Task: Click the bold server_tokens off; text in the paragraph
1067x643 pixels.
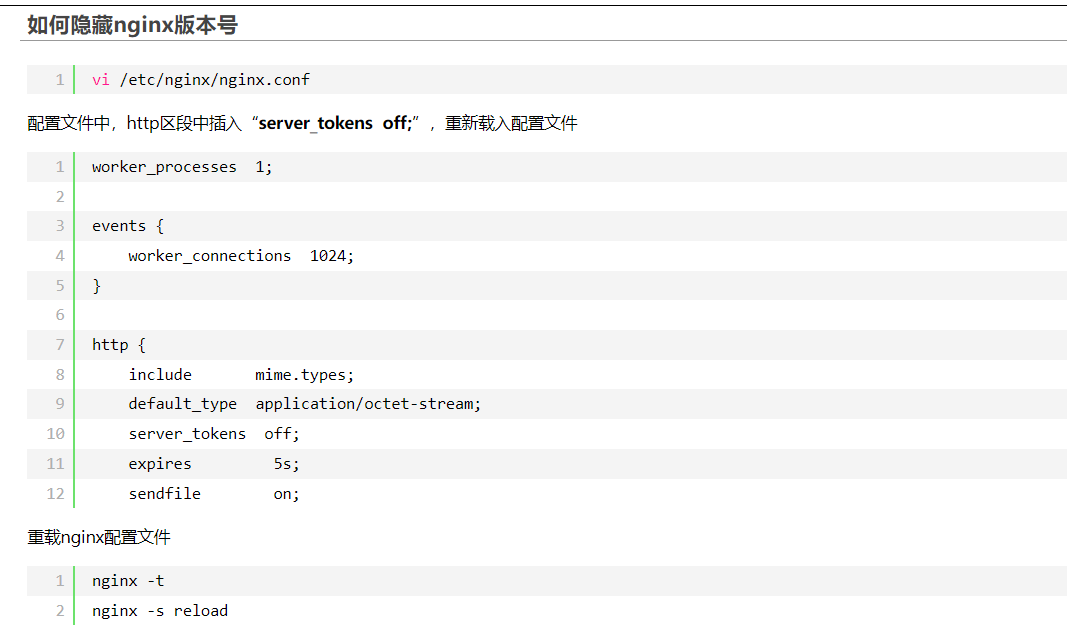Action: pyautogui.click(x=335, y=123)
